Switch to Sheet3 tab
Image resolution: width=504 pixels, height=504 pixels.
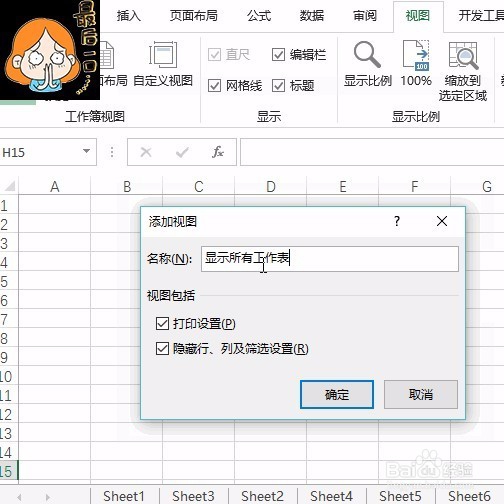click(x=193, y=496)
